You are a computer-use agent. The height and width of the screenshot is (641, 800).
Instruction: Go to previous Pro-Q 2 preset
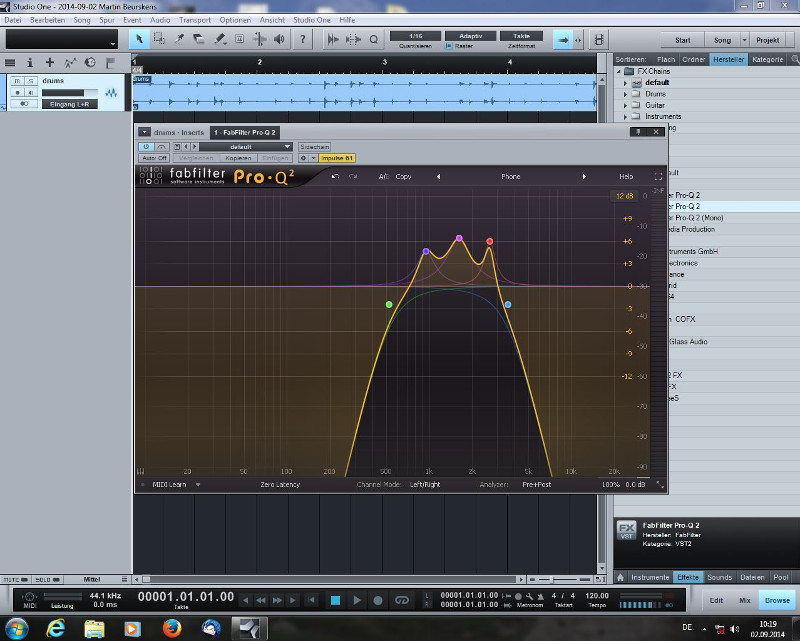[438, 177]
